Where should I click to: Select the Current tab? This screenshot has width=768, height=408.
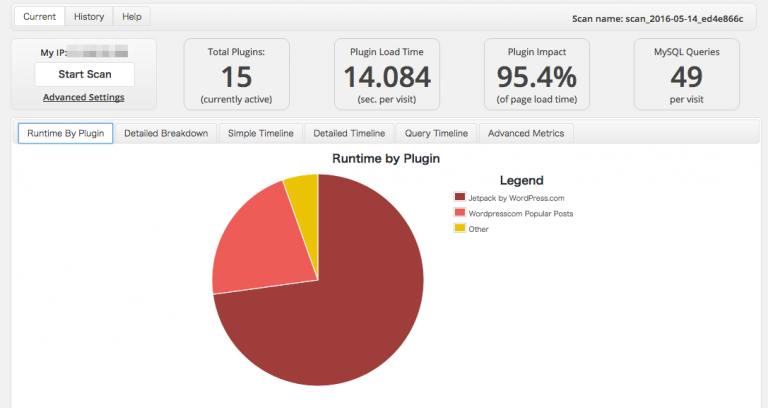[x=39, y=17]
